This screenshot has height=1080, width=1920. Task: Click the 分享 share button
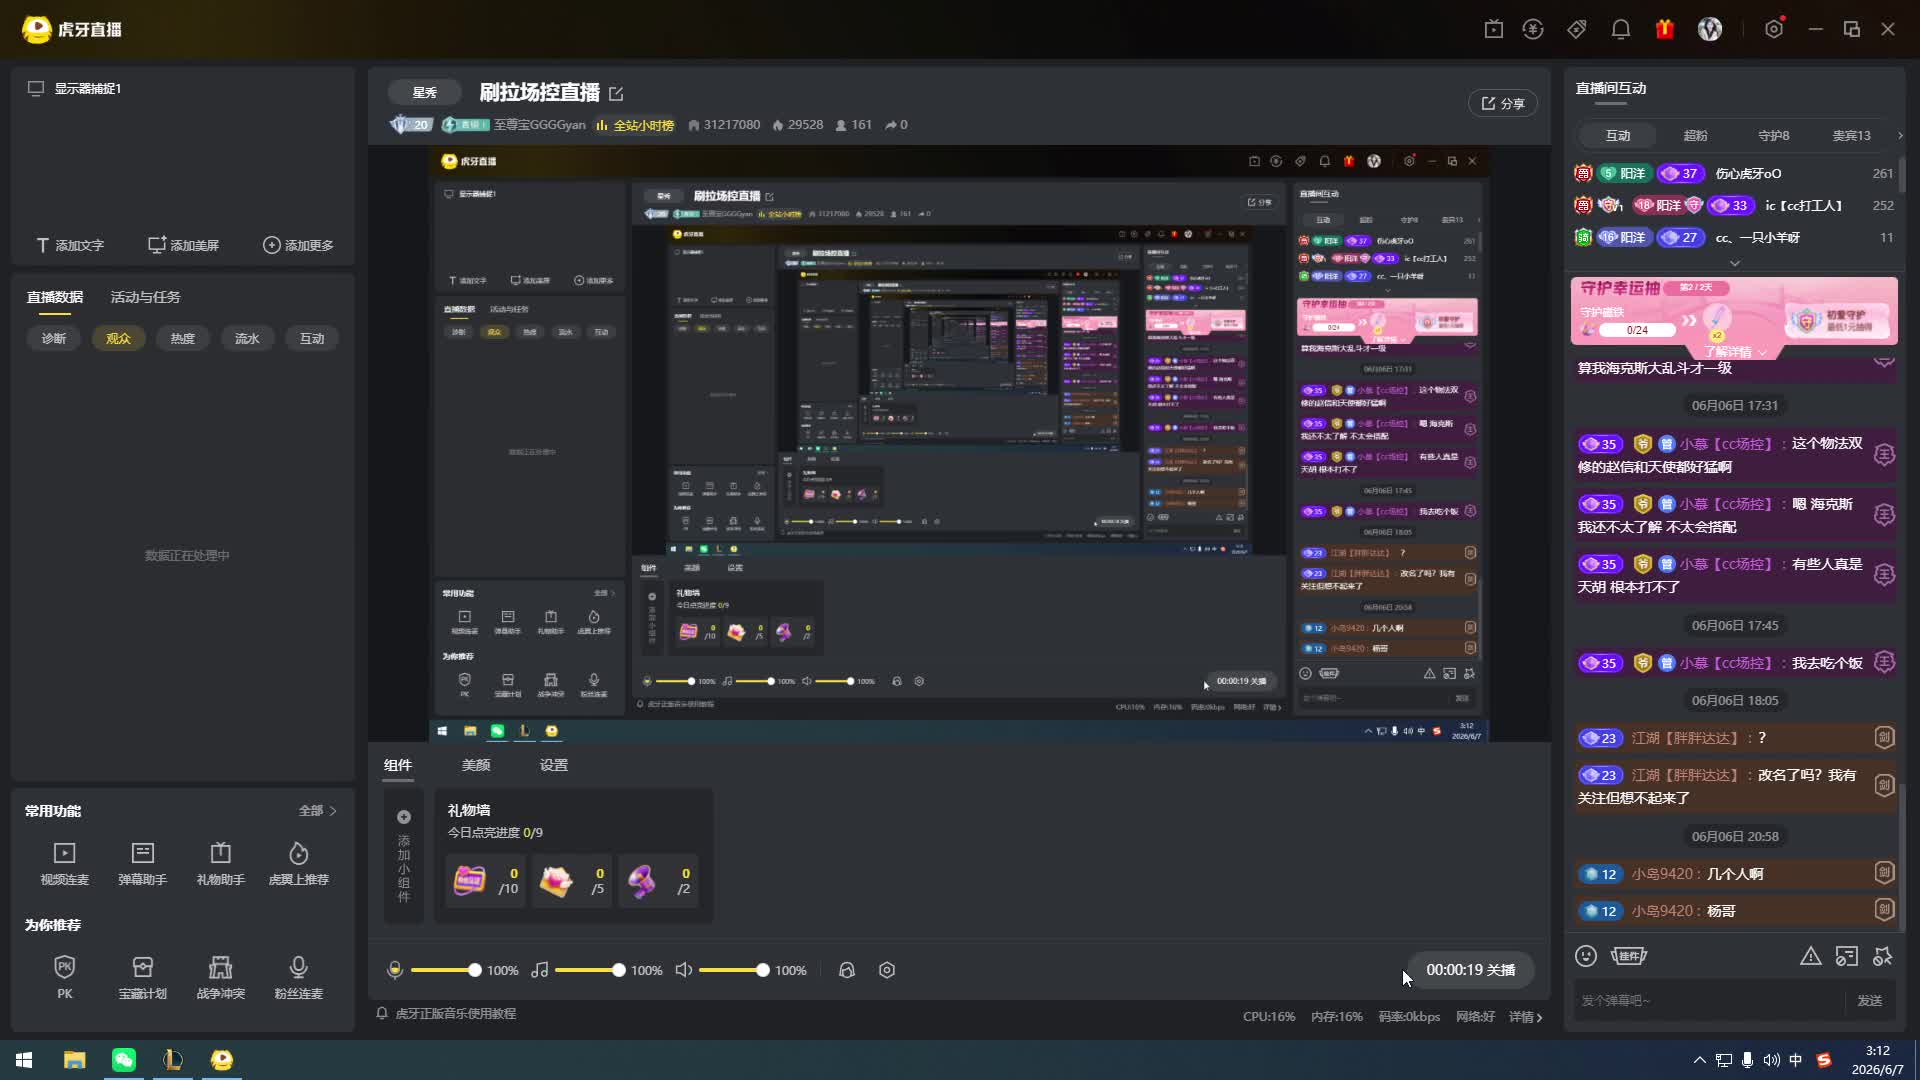[x=1503, y=103]
